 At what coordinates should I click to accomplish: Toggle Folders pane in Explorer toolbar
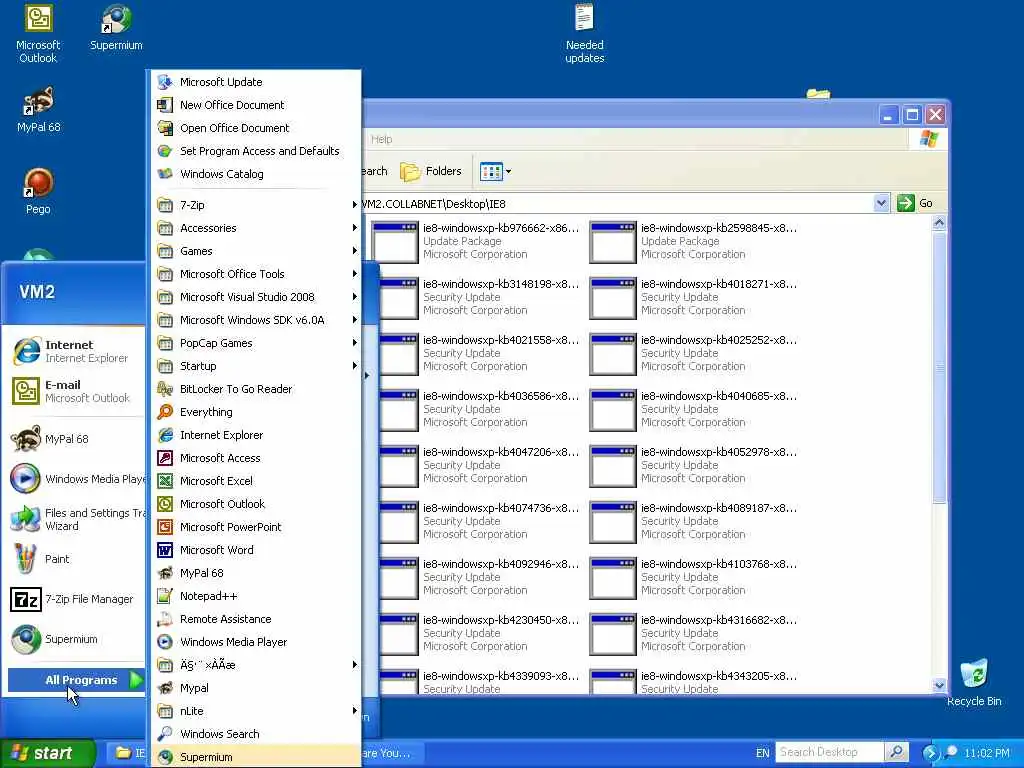coord(430,171)
